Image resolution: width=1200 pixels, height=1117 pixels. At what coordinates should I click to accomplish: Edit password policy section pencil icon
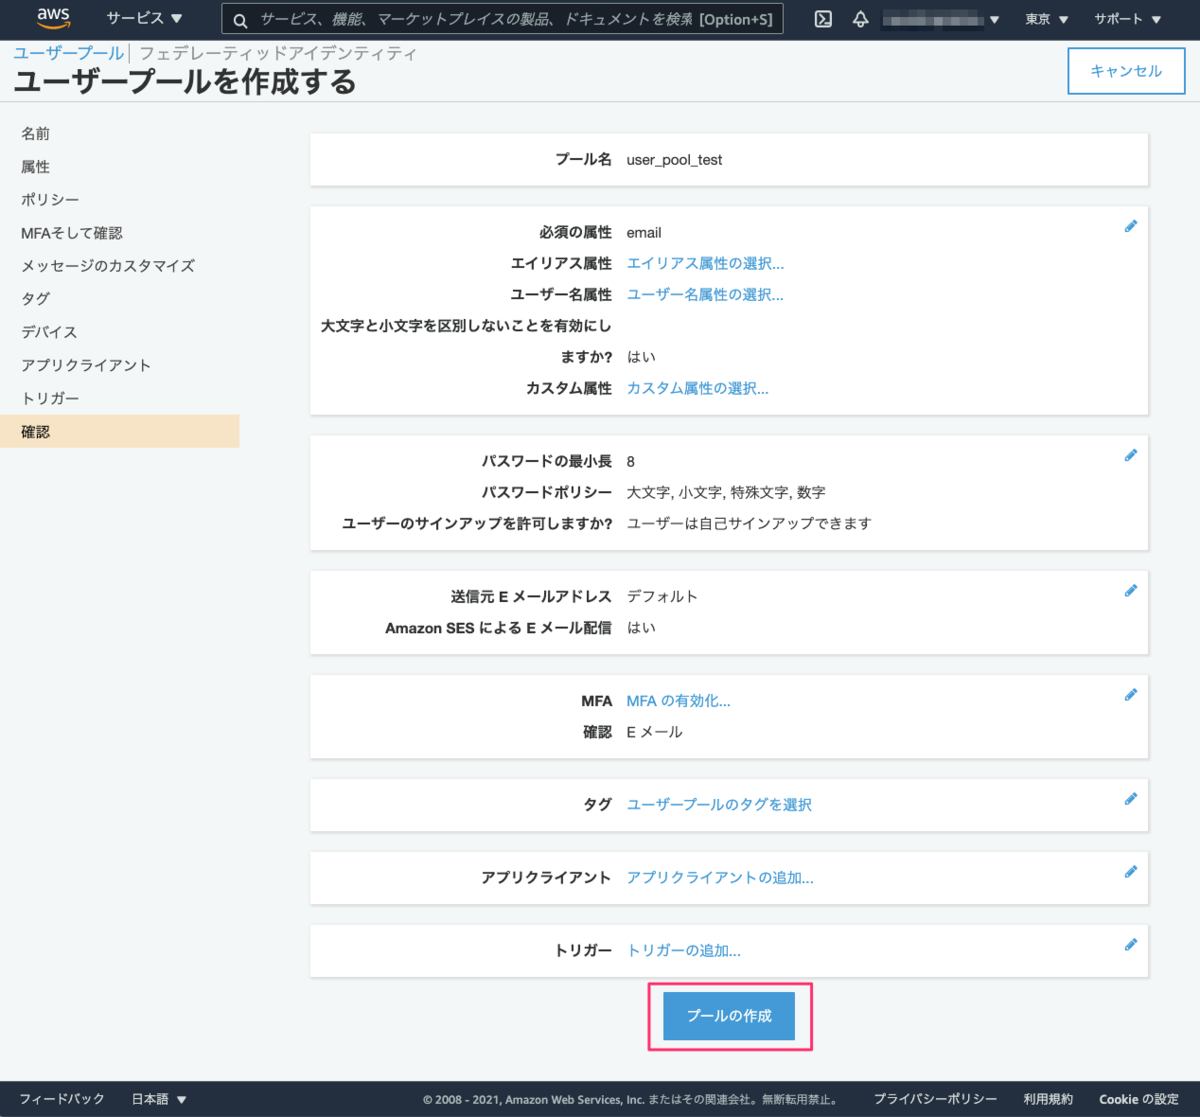pyautogui.click(x=1131, y=455)
